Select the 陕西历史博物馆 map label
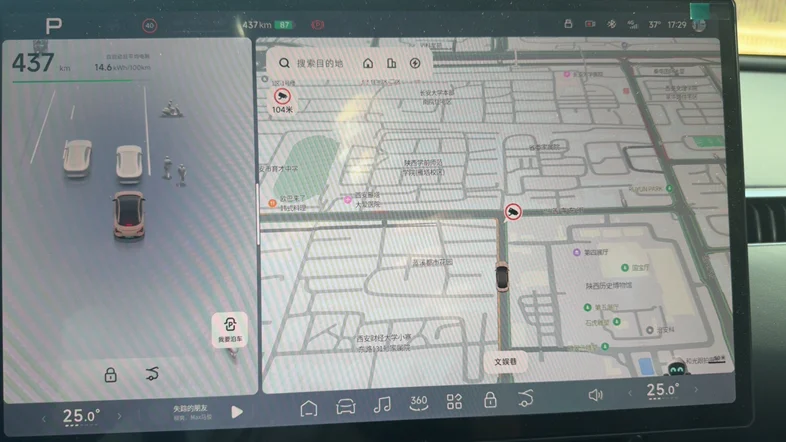The width and height of the screenshot is (786, 442). [x=609, y=286]
